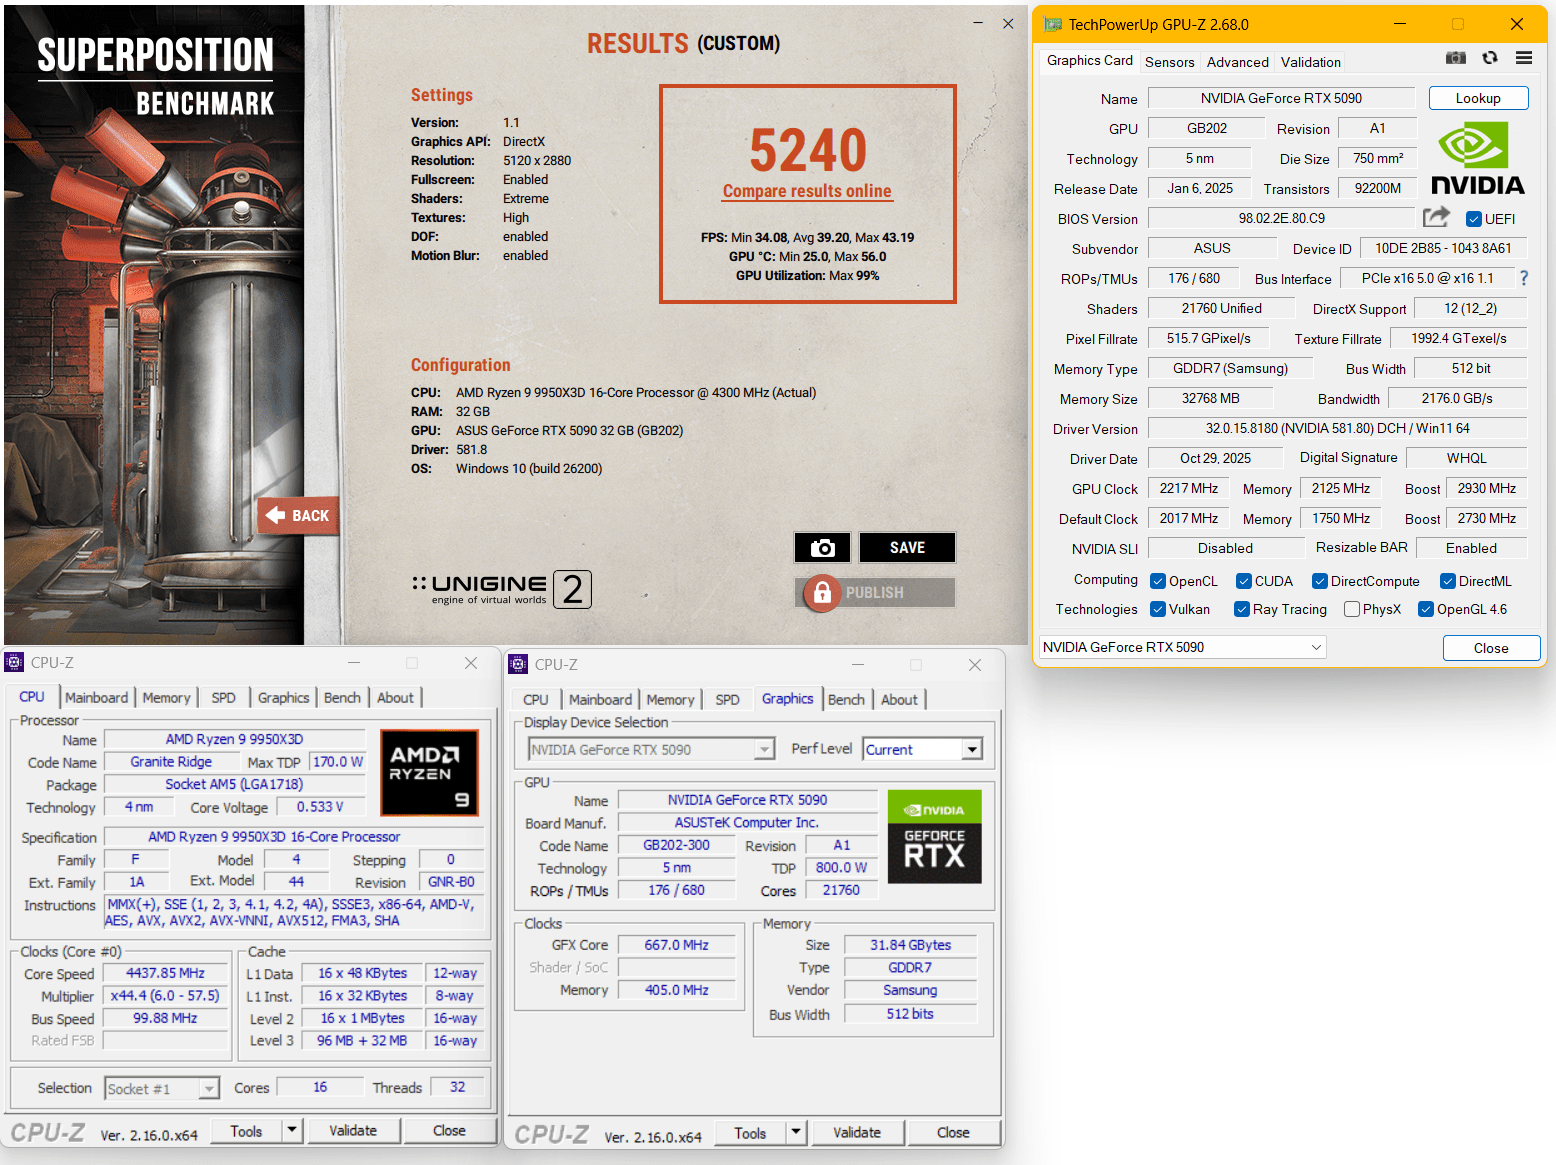Image resolution: width=1556 pixels, height=1165 pixels.
Task: Toggle the UEFI checkbox
Action: (1473, 219)
